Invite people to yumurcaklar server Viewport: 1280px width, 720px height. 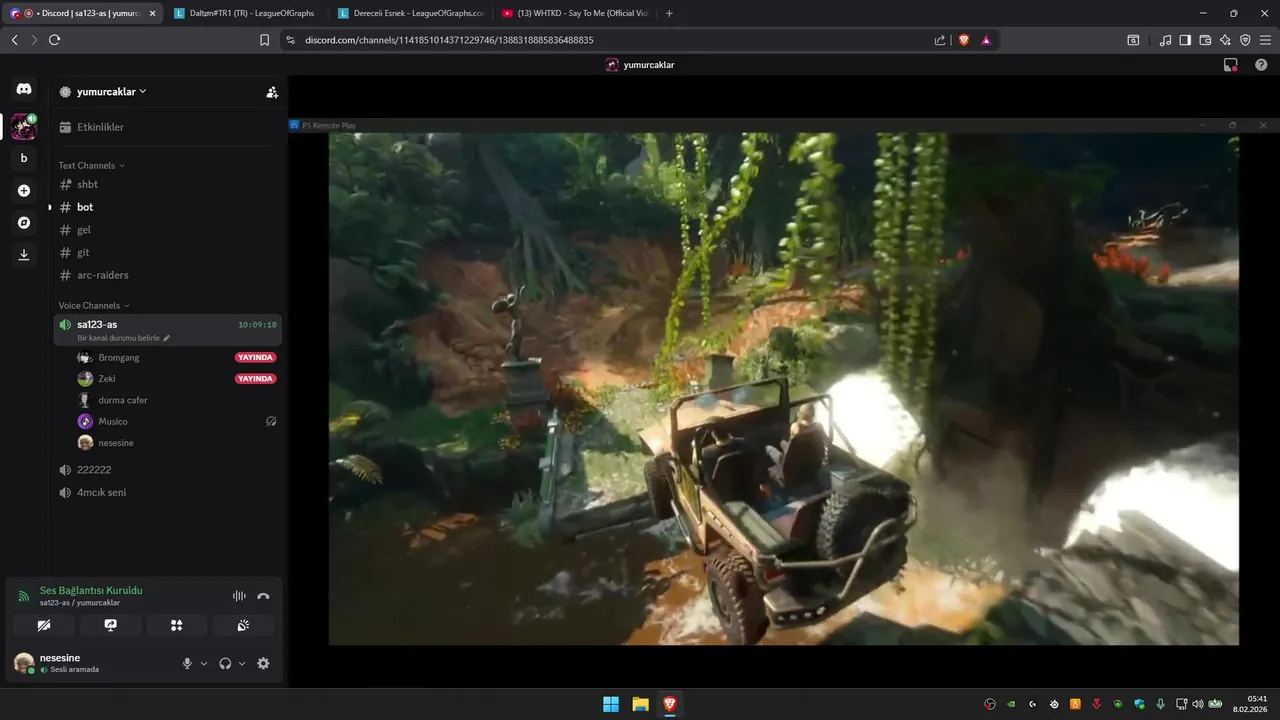click(272, 92)
